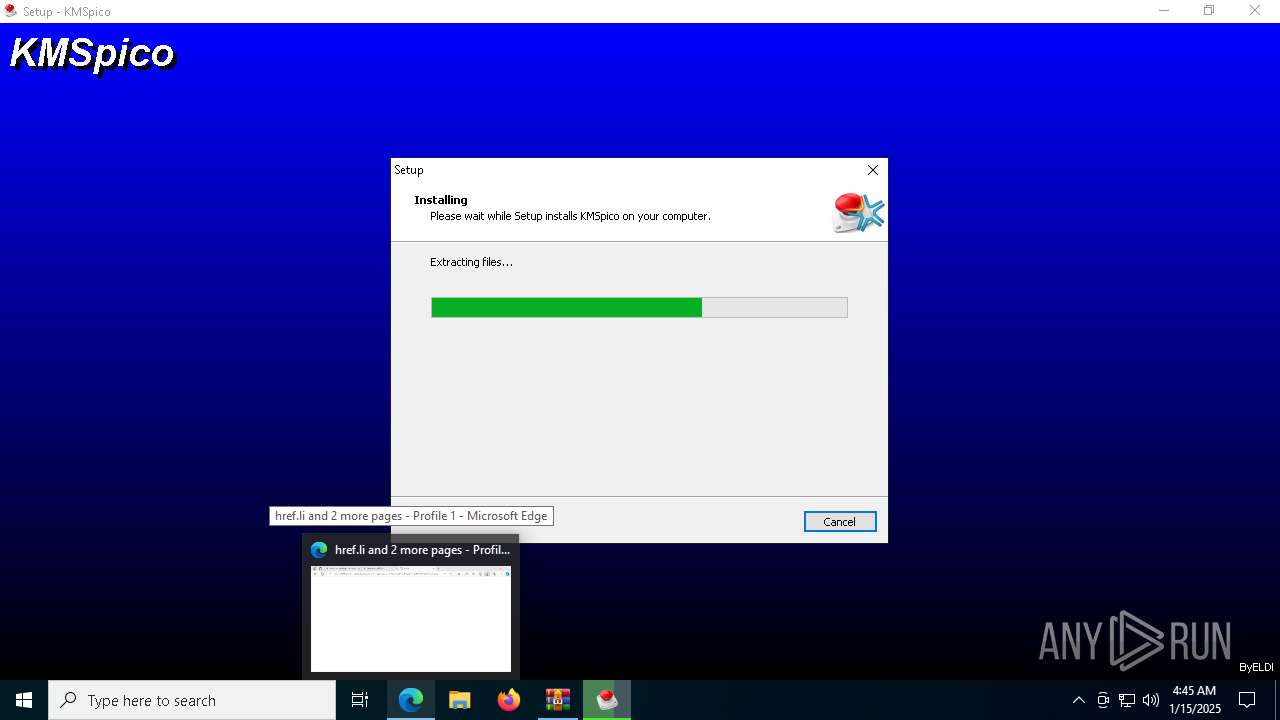Open File Explorer from the taskbar
This screenshot has height=720, width=1280.
(x=460, y=700)
